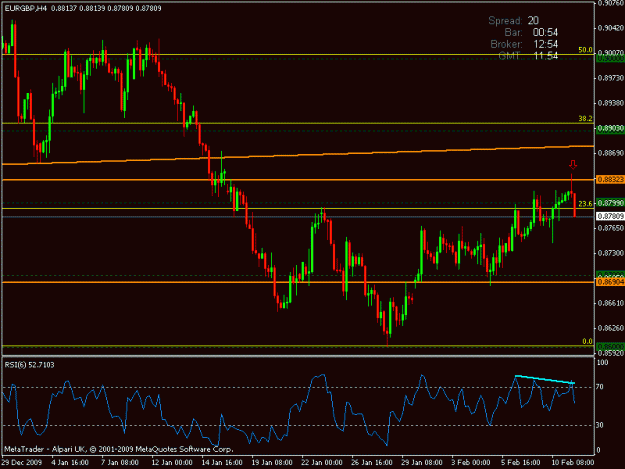Image resolution: width=625 pixels, height=469 pixels.
Task: Click the 38.2 Fibonacci level label
Action: (x=585, y=118)
